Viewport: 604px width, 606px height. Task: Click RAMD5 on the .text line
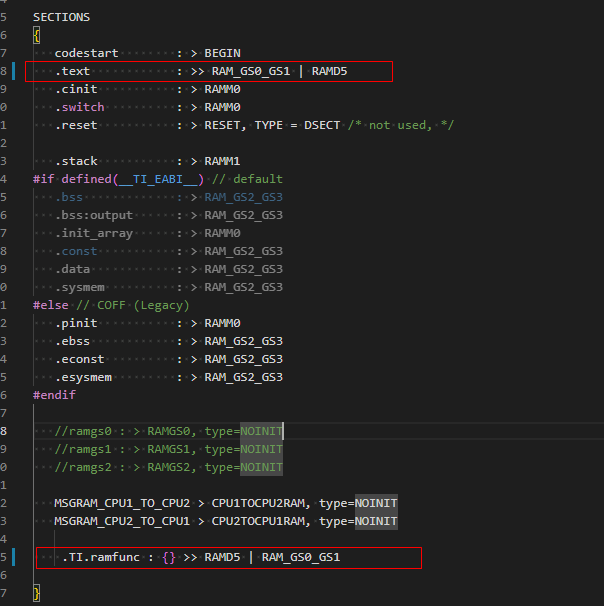(x=329, y=71)
